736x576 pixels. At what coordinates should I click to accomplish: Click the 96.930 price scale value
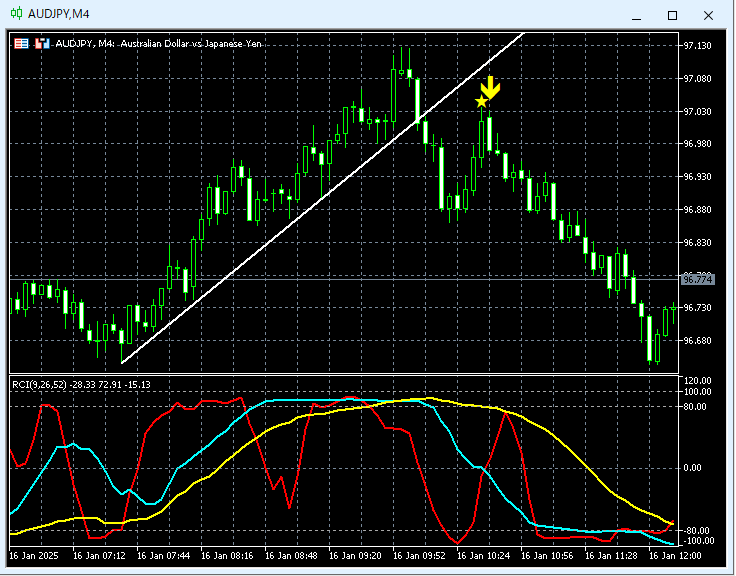(697, 177)
